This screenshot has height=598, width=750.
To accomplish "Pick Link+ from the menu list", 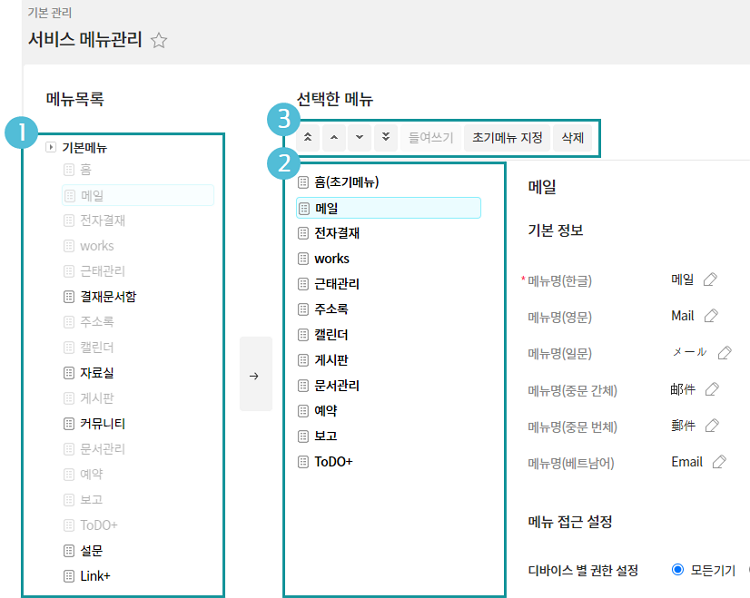I will pyautogui.click(x=95, y=576).
